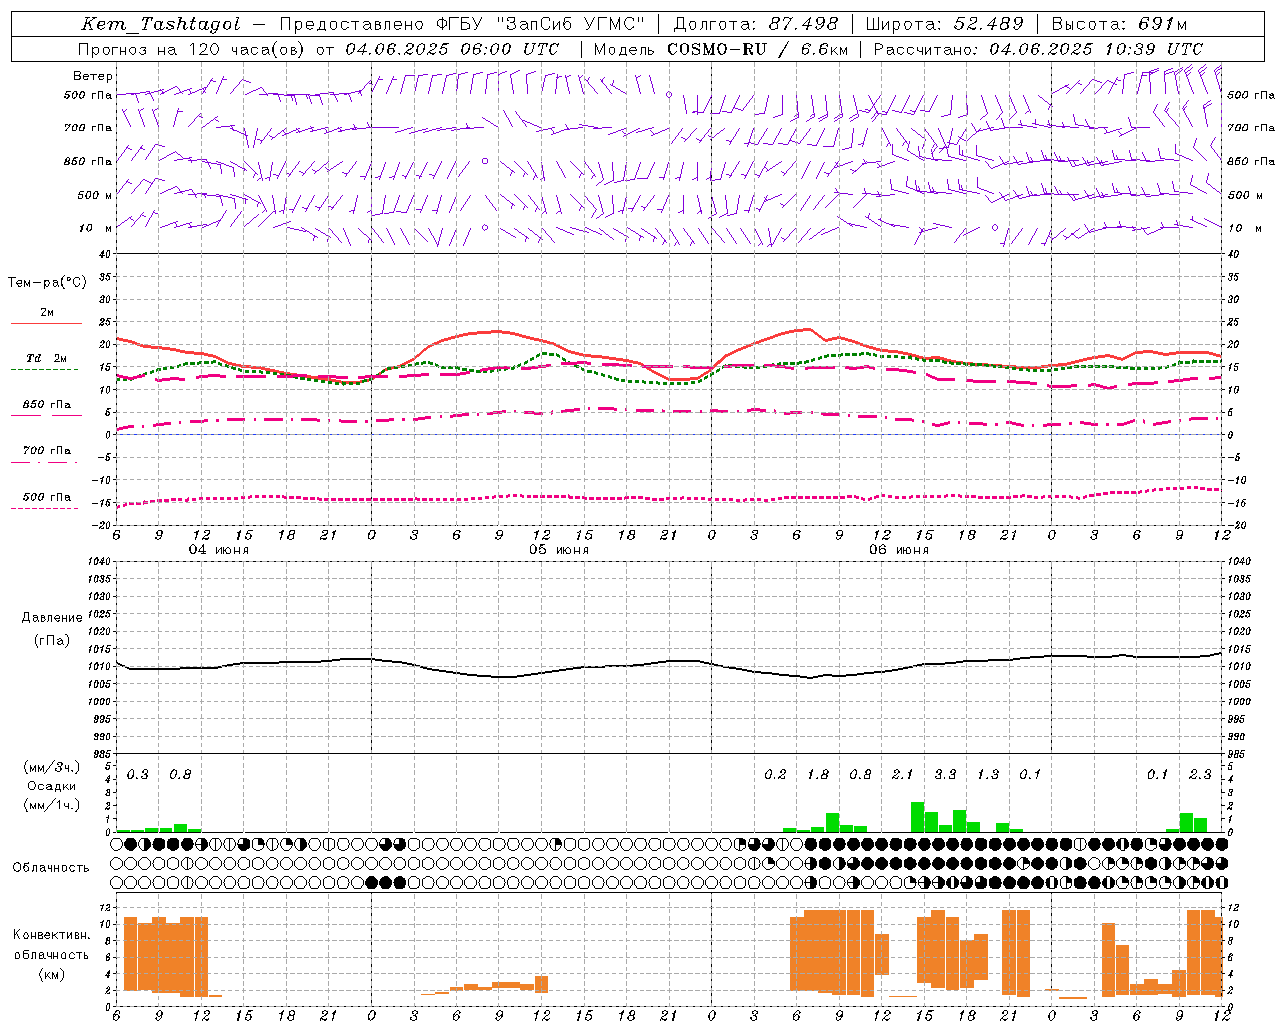Click the Широта: 52.489 value
The width and height of the screenshot is (1280, 1024).
pos(945,24)
